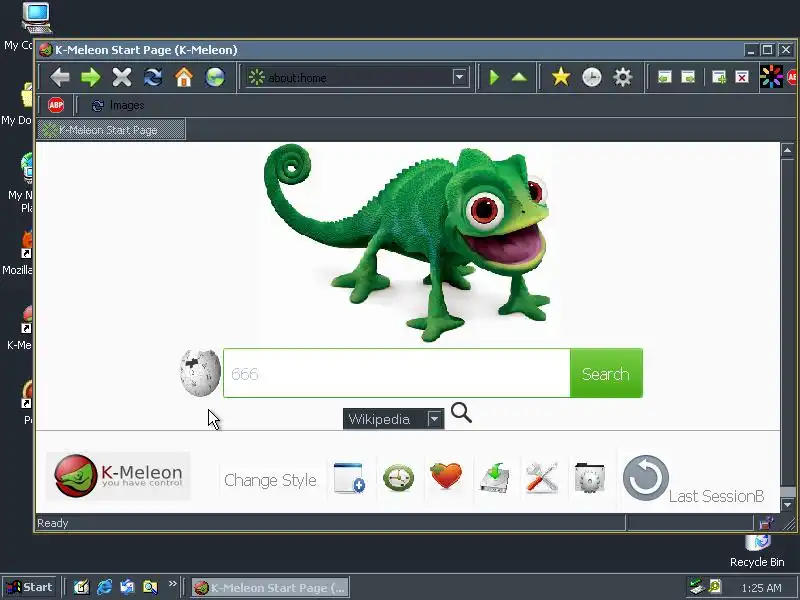Go forward with the green arrow
The width and height of the screenshot is (800, 600).
click(x=91, y=78)
